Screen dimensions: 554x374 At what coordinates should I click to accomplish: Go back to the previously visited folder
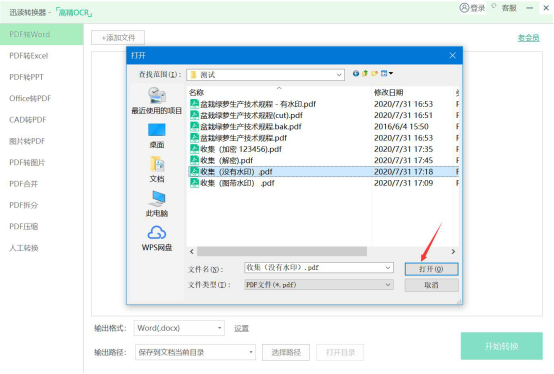pyautogui.click(x=356, y=73)
